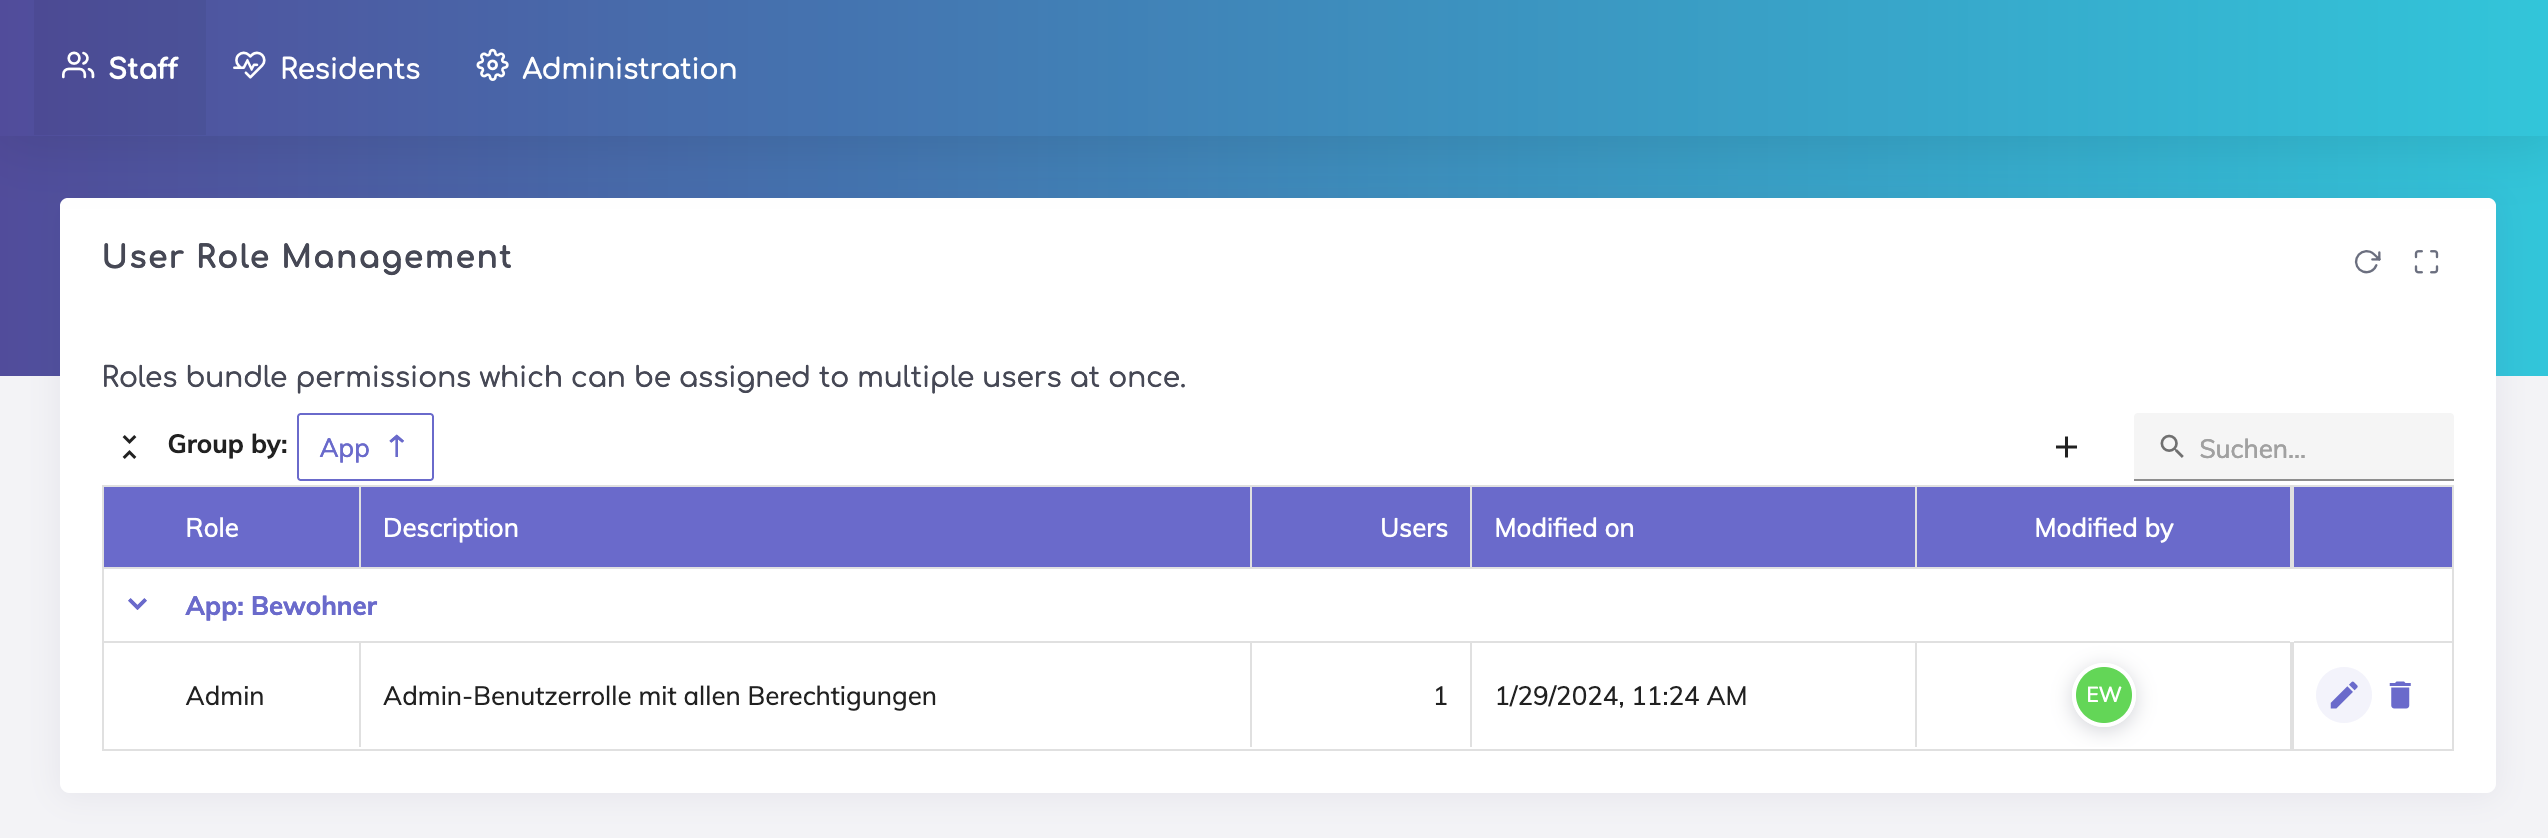
Task: Delete the Admin role using the trash icon
Action: point(2400,695)
